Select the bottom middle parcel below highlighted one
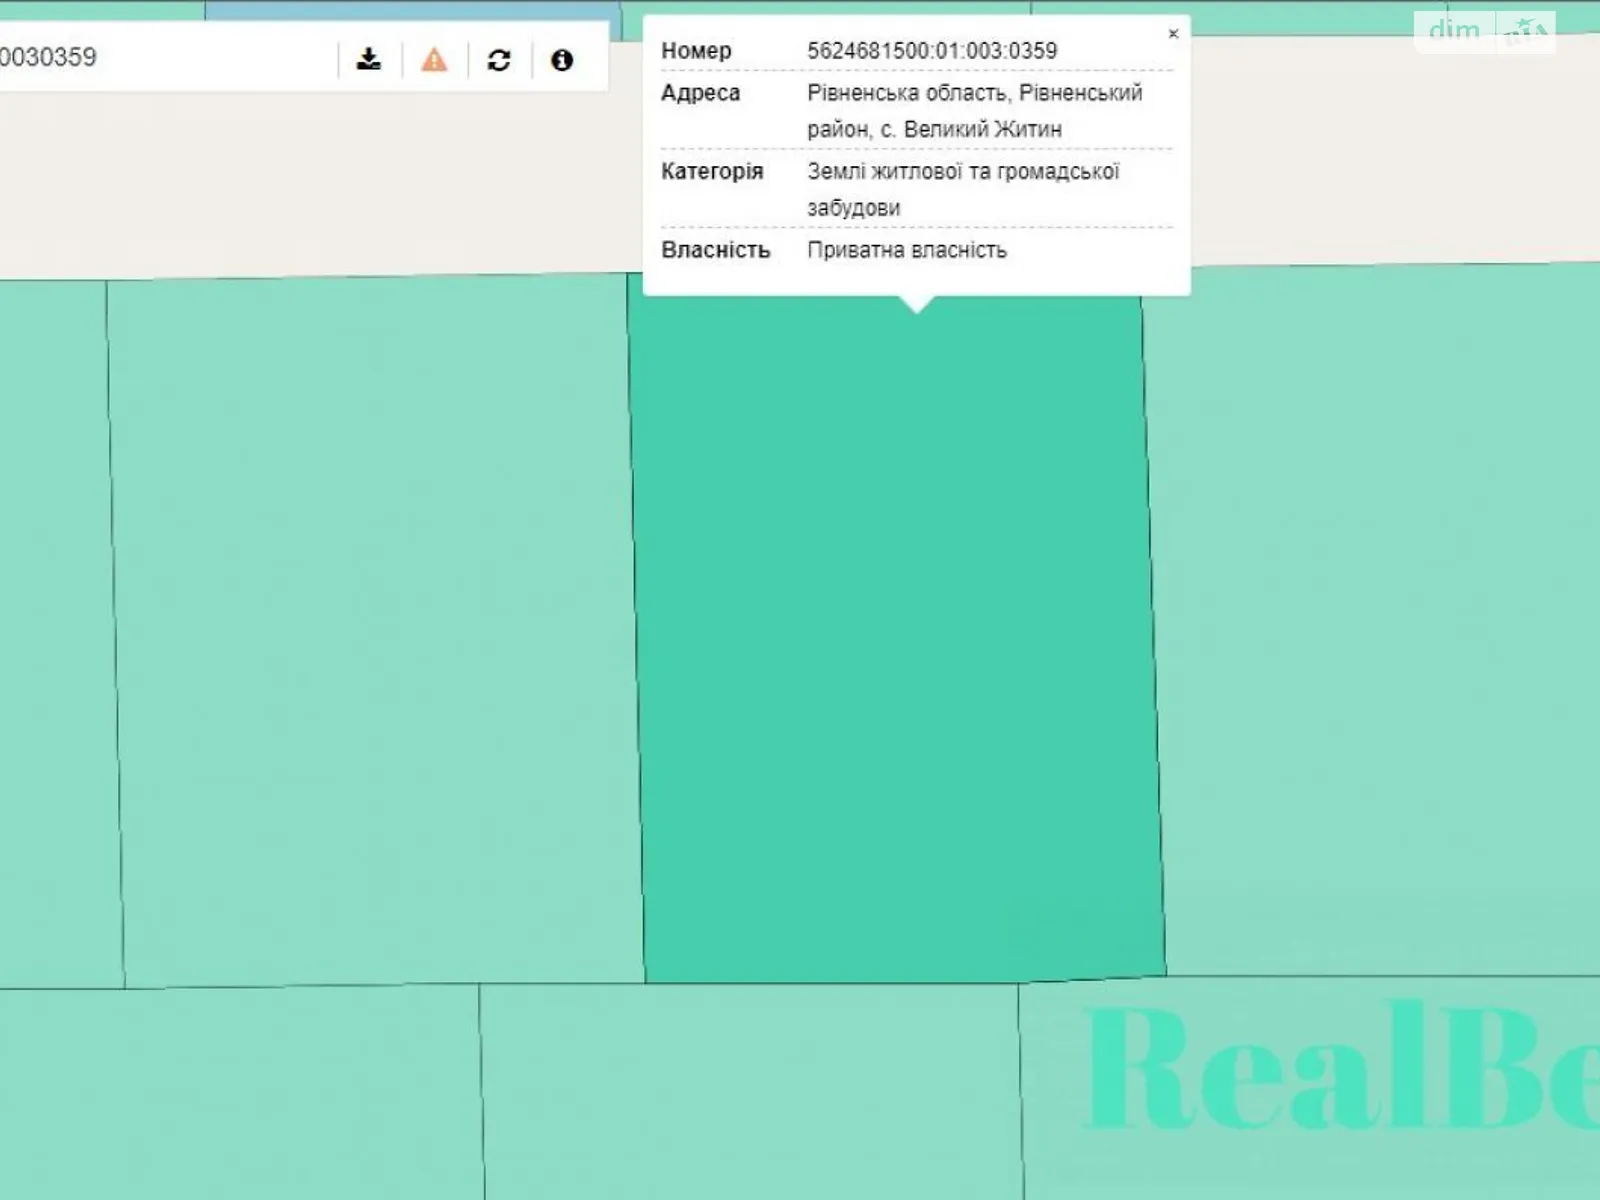Image resolution: width=1600 pixels, height=1200 pixels. [750, 1092]
